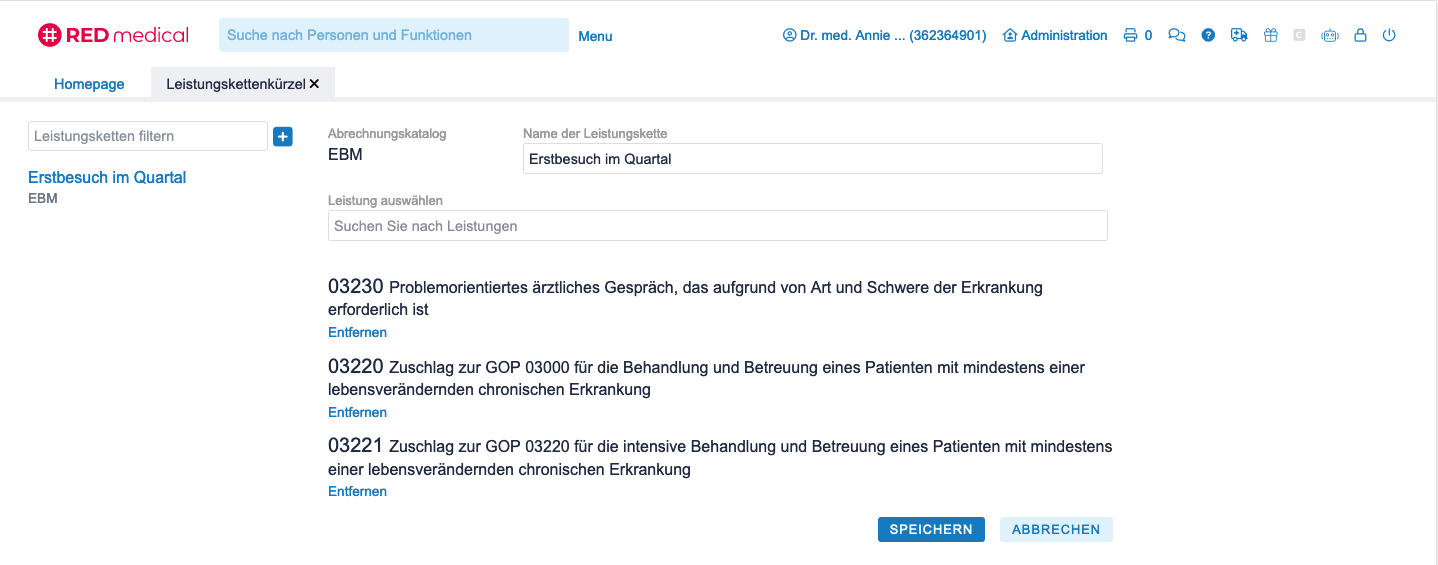Open the chat messages icon
The width and height of the screenshot is (1438, 565).
[x=1177, y=36]
